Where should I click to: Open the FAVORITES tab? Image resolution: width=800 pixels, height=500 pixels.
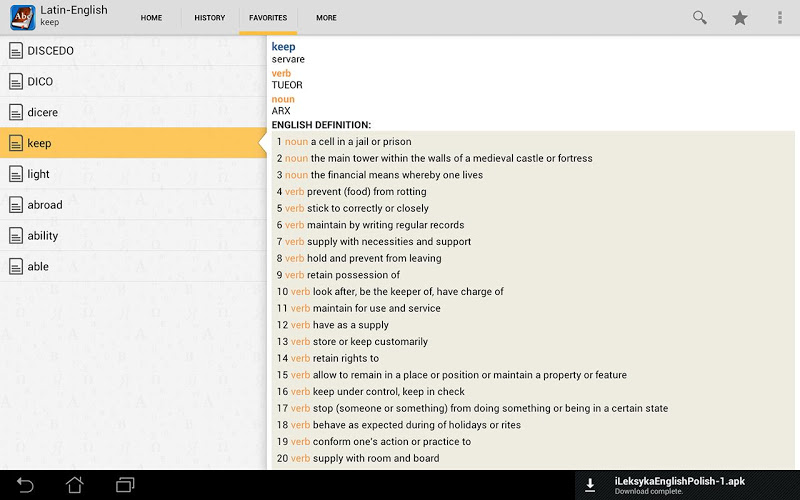coord(268,18)
